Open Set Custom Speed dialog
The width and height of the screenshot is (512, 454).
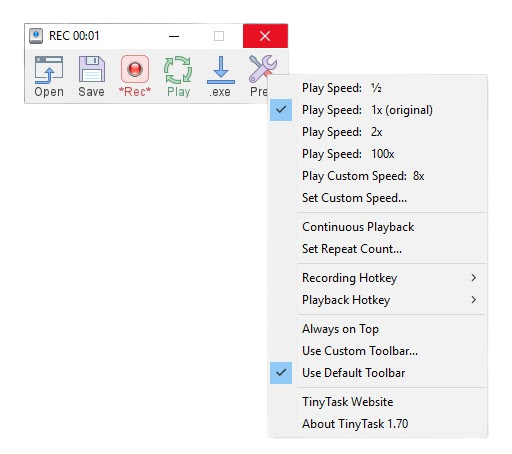click(x=378, y=198)
